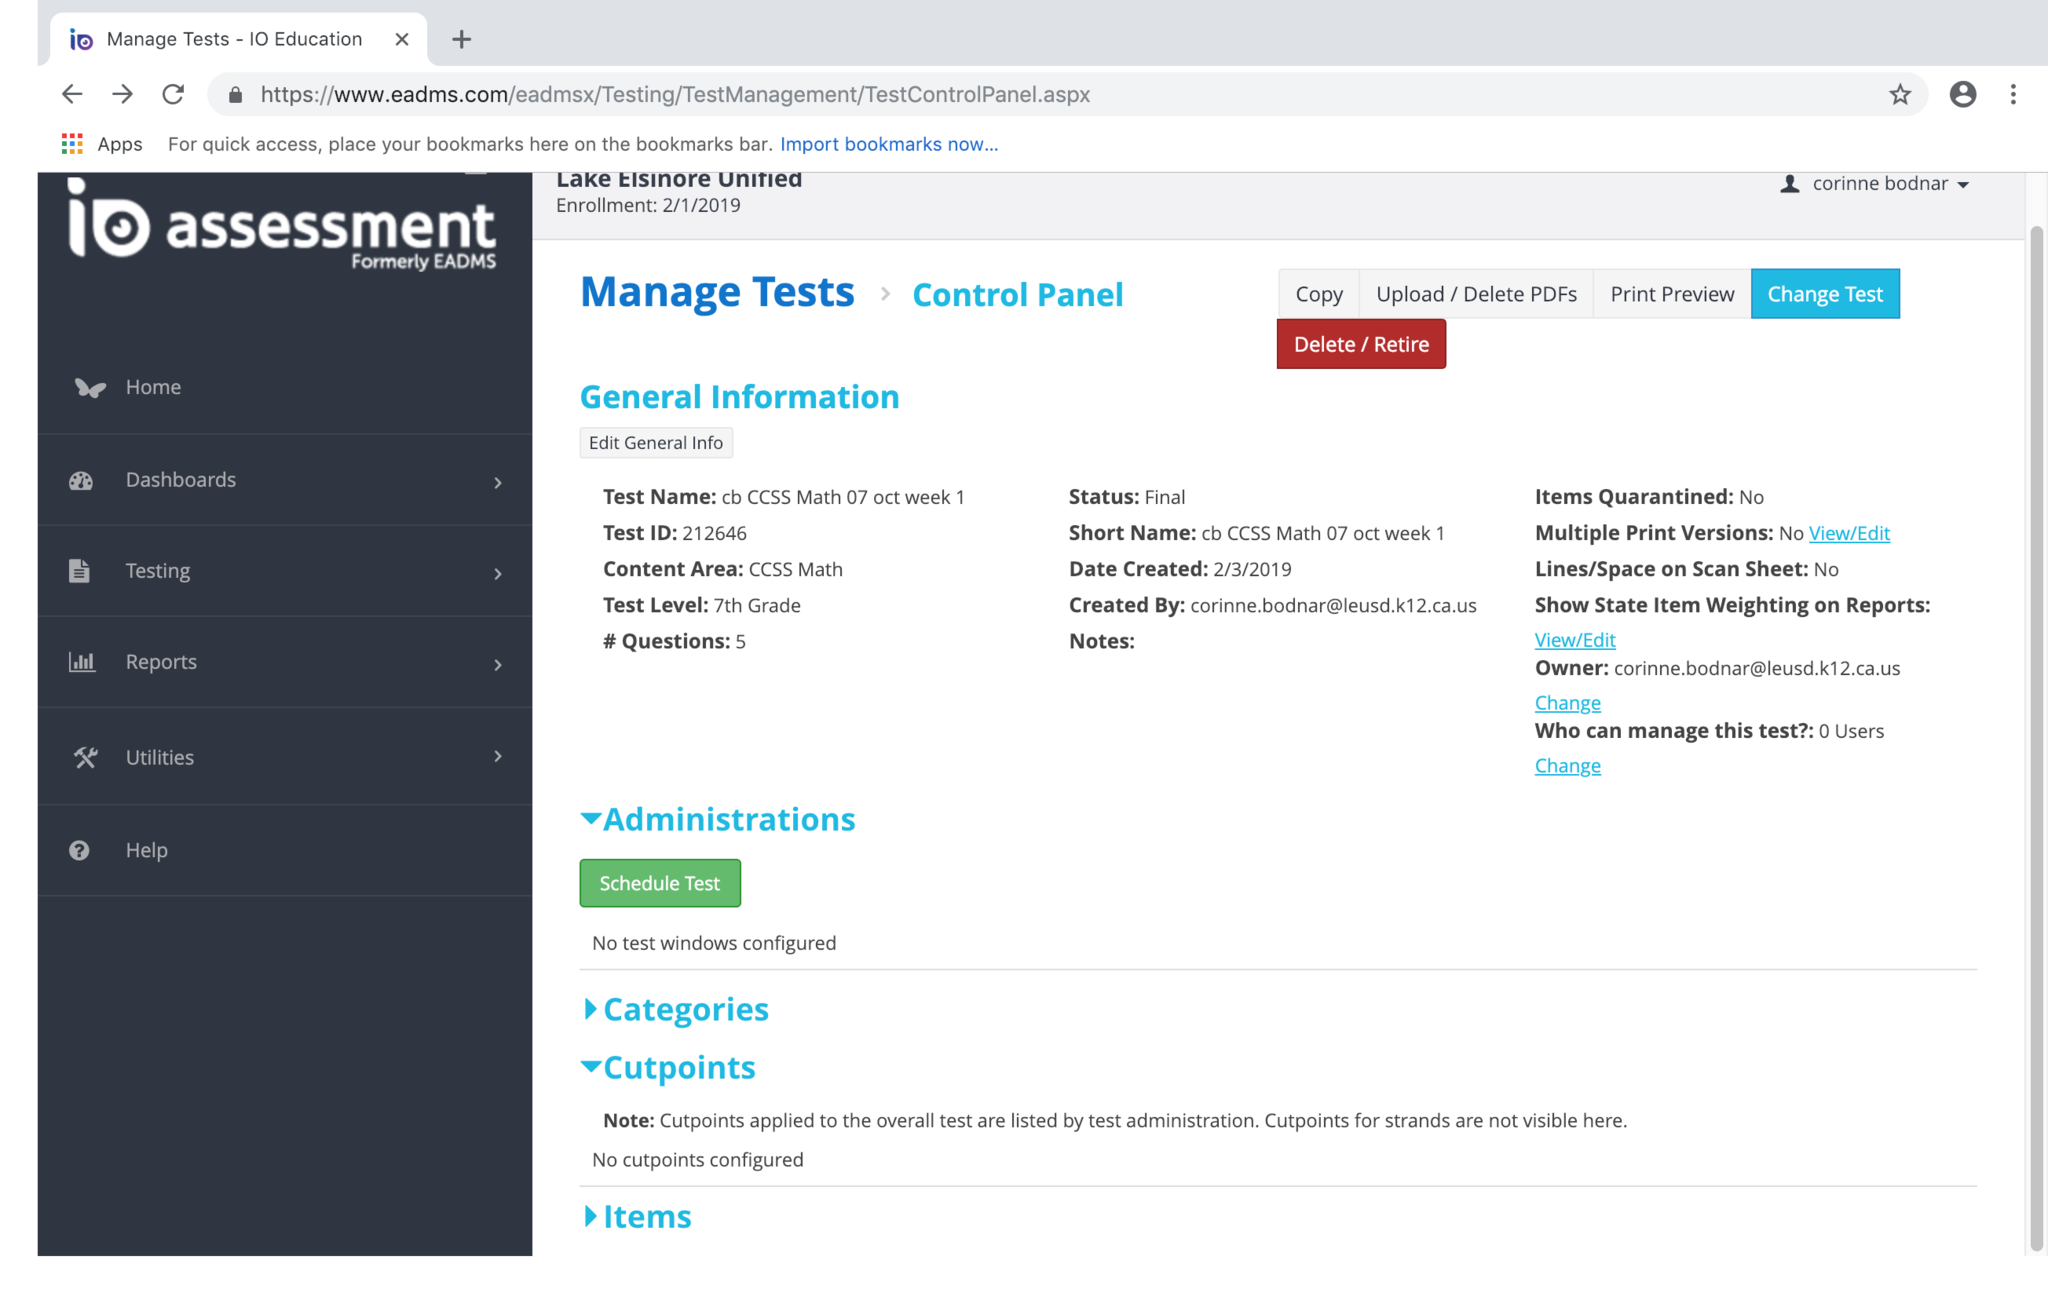Expand the Reports submenu chevron
This screenshot has height=1300, width=2048.
498,664
